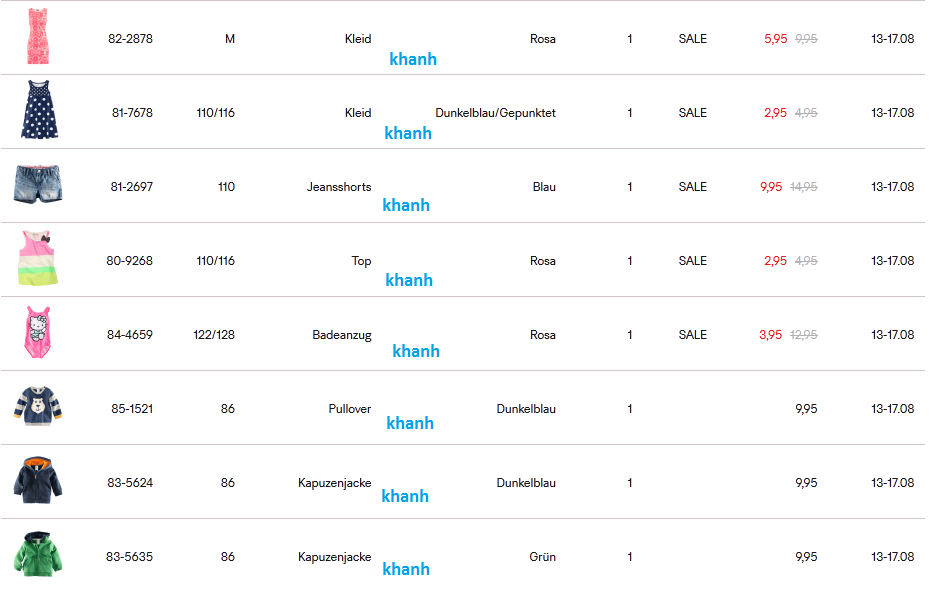
Task: Open article number 81-2697
Action: click(131, 187)
